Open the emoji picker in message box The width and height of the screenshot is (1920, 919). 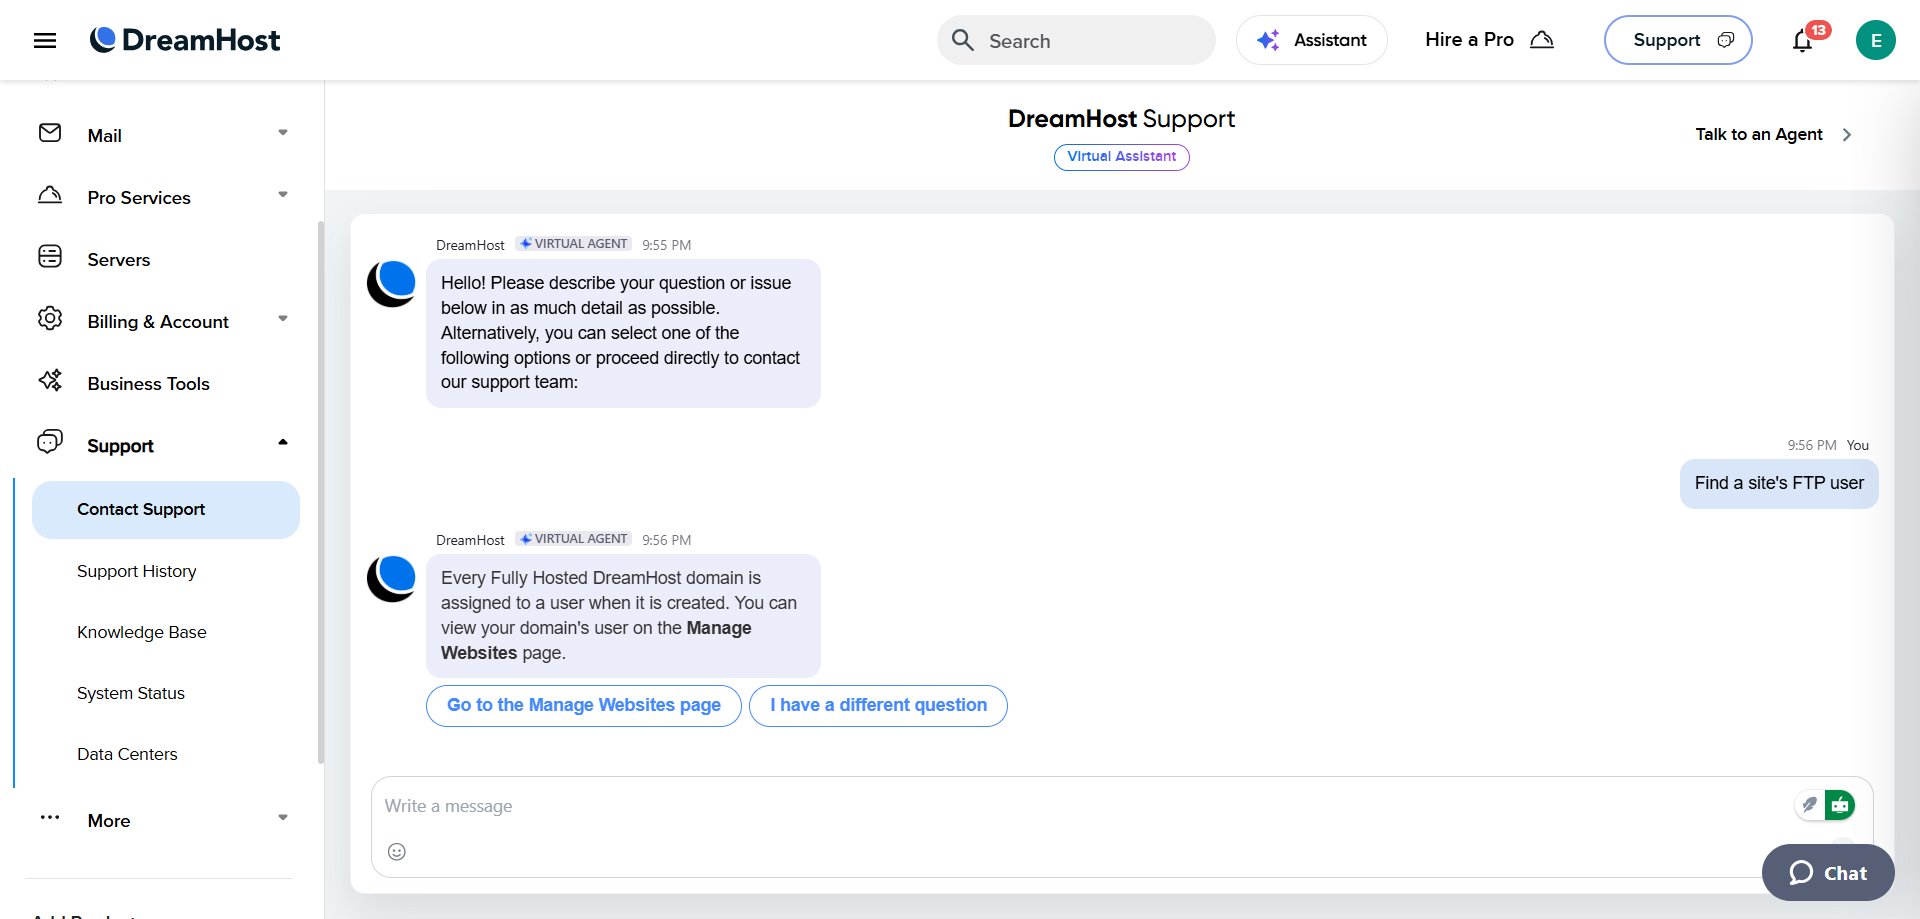[x=397, y=852]
